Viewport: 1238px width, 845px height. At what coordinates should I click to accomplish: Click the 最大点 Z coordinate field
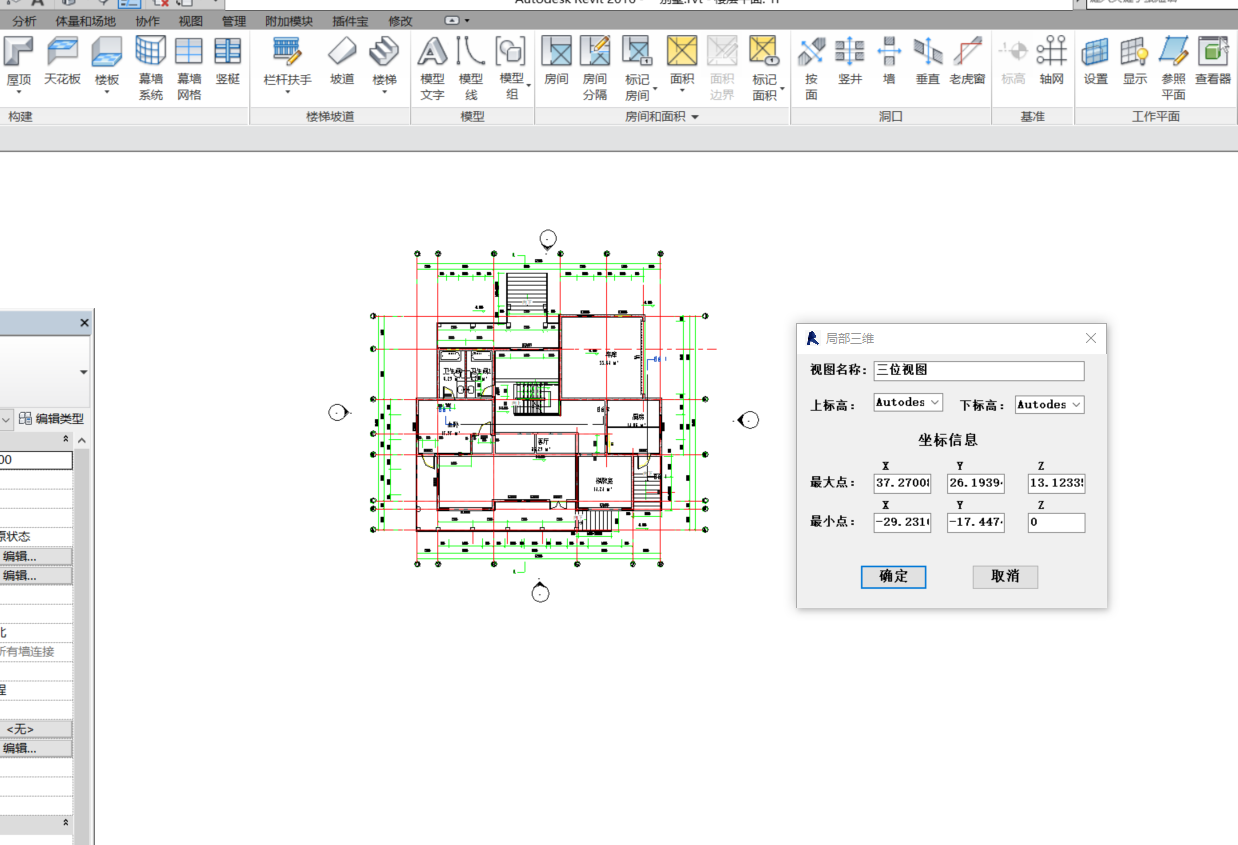click(1056, 484)
